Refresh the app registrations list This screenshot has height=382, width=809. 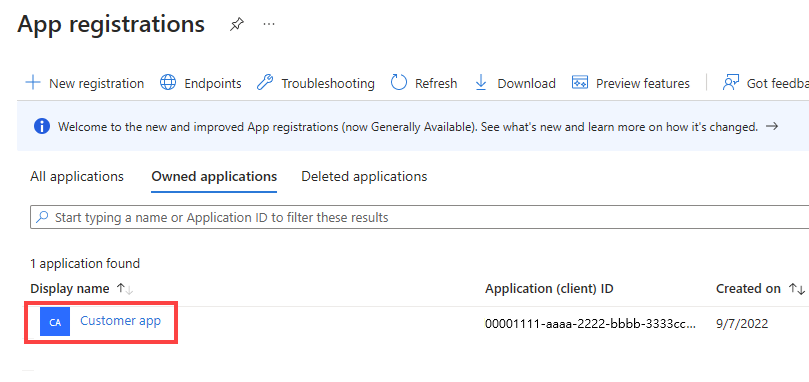point(436,84)
